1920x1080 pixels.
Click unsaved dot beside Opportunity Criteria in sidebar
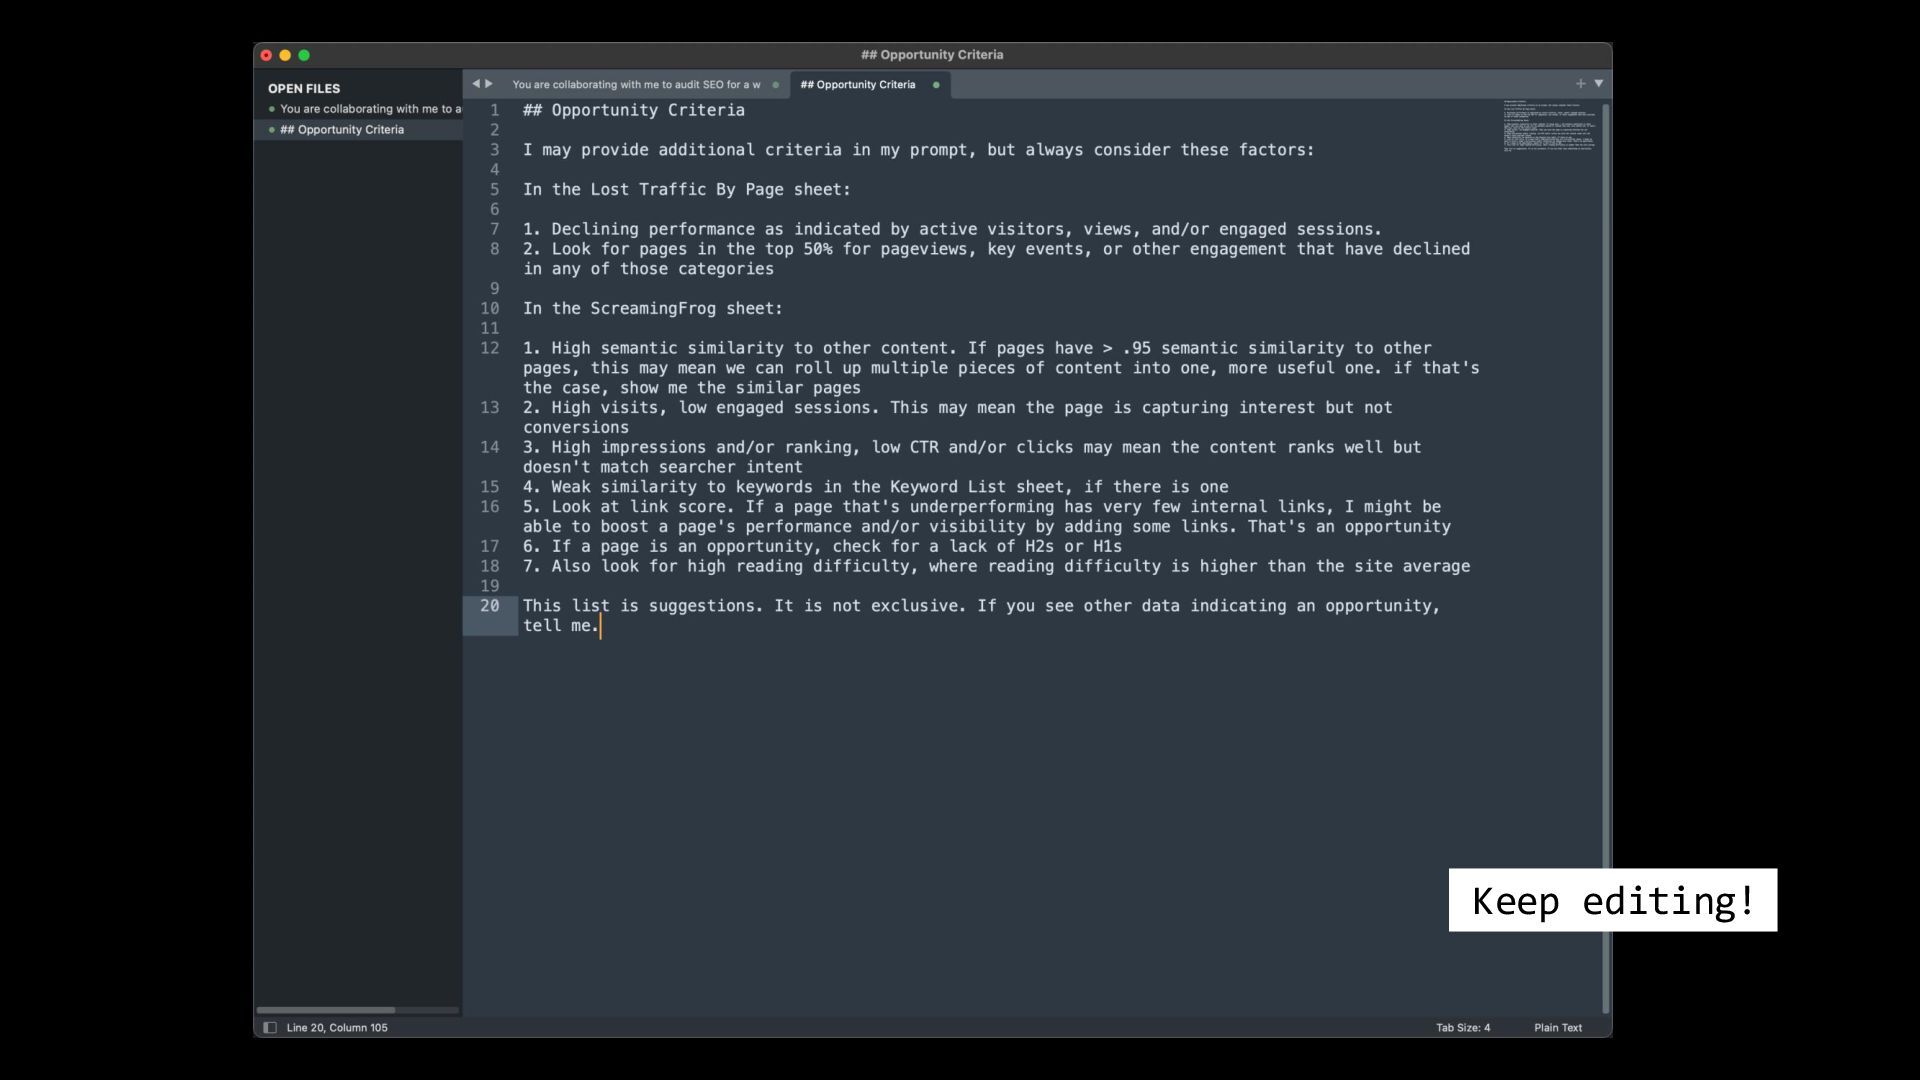click(x=272, y=130)
